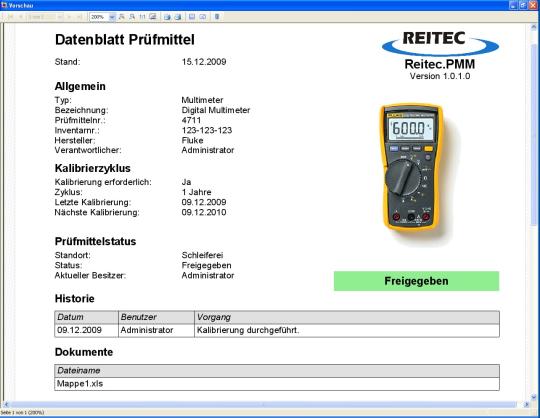Click the last icon in the toolbar
Image resolution: width=540 pixels, height=418 pixels.
click(217, 17)
